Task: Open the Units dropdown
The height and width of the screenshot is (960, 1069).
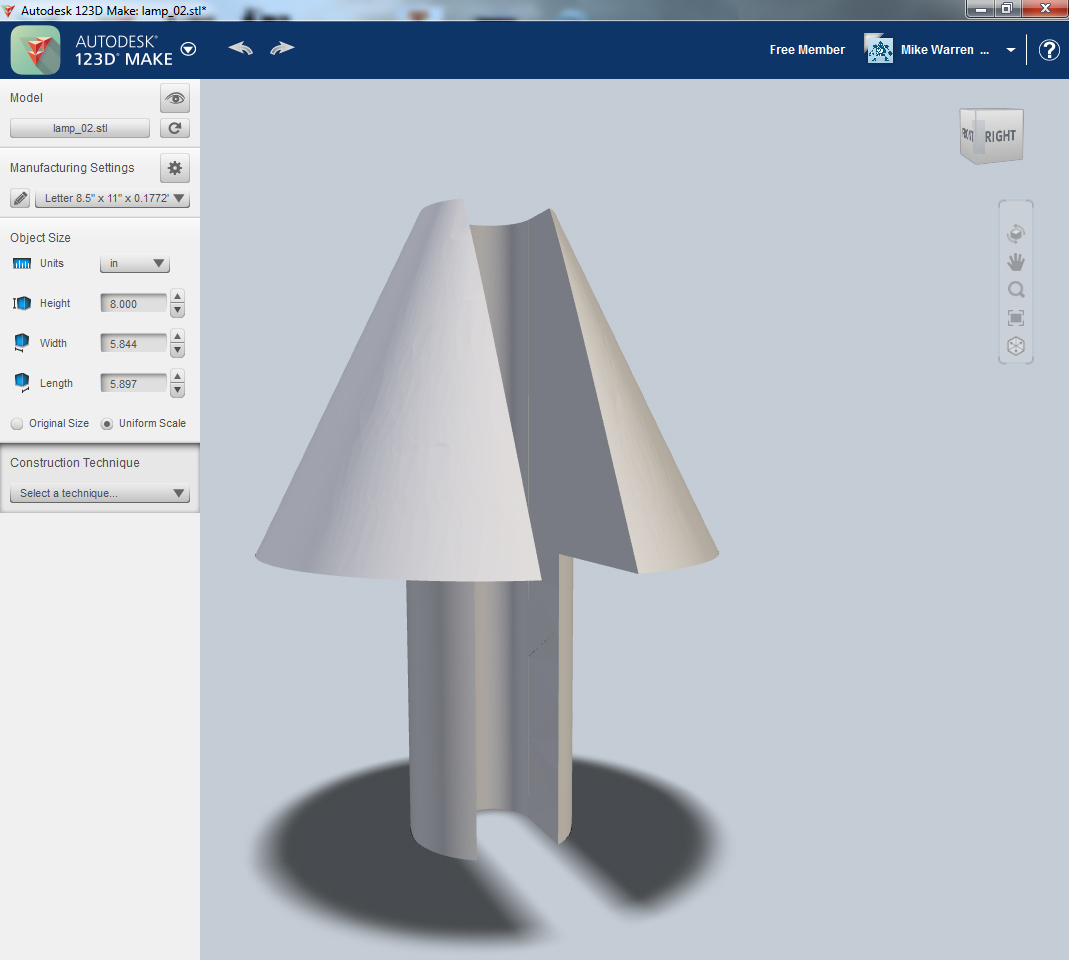Action: click(134, 263)
